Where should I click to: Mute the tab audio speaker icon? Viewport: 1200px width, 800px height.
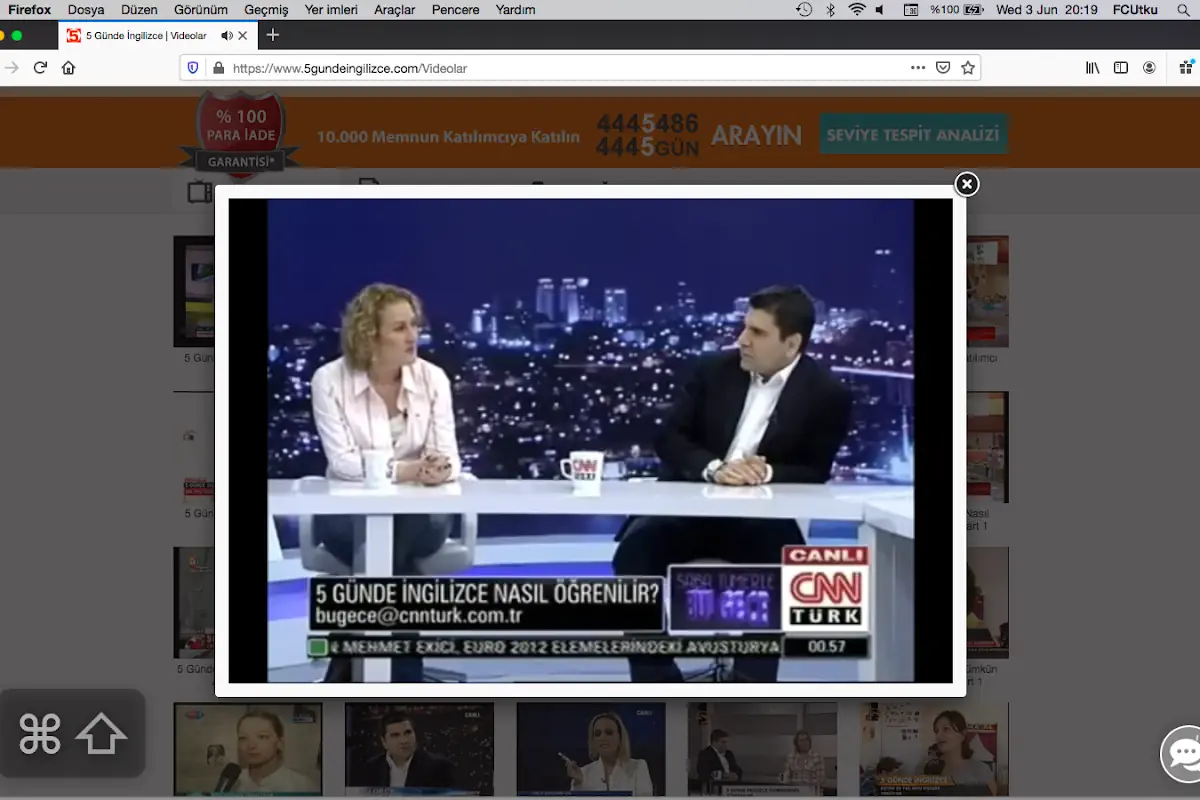[227, 35]
